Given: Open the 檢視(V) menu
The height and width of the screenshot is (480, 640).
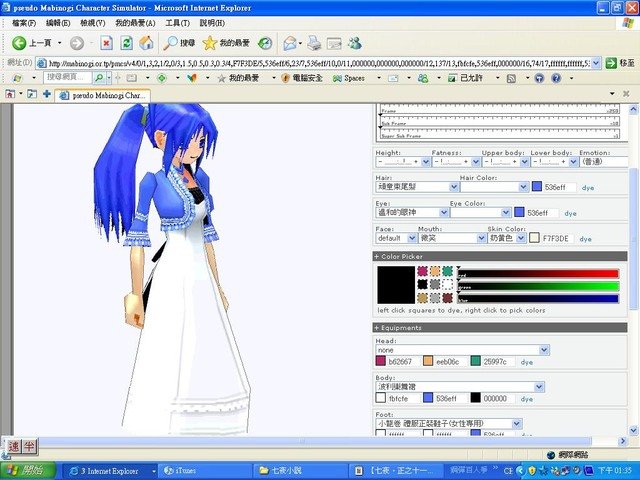Looking at the screenshot, I should point(93,23).
